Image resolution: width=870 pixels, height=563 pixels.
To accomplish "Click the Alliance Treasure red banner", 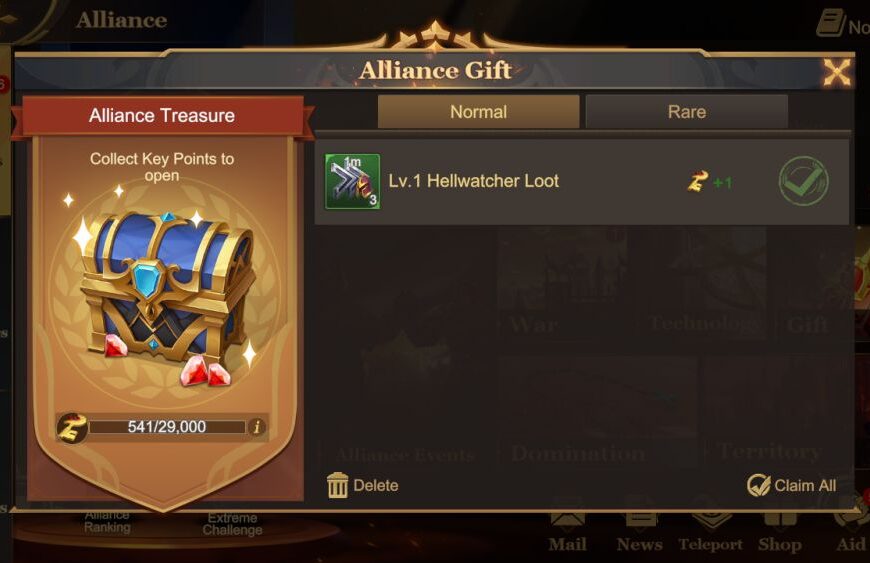I will pos(162,115).
